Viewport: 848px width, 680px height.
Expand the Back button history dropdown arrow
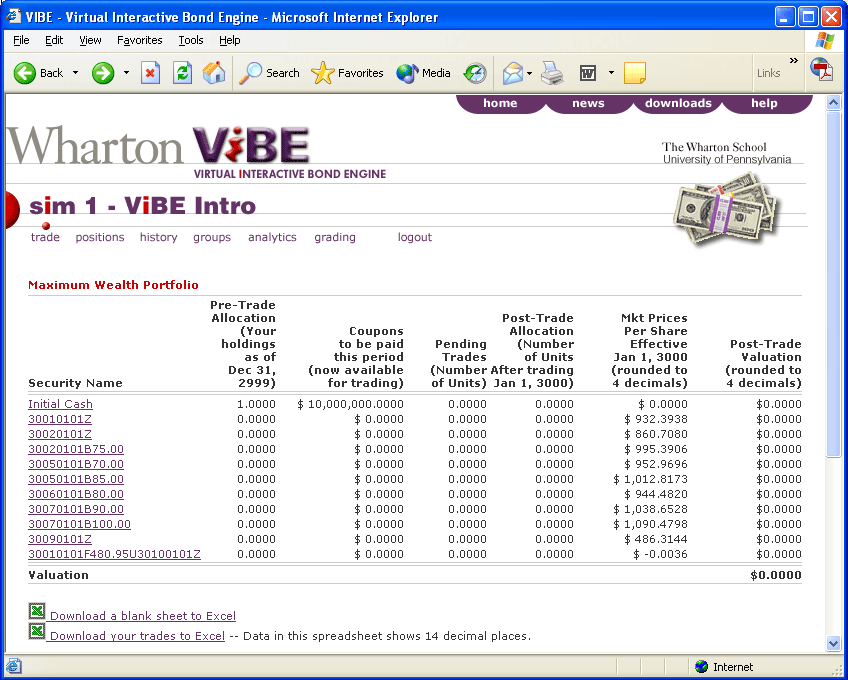point(75,73)
